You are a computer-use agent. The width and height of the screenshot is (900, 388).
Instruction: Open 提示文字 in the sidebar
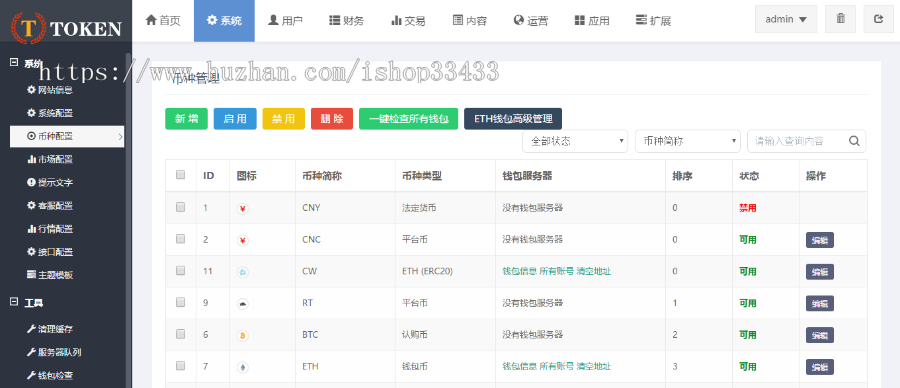coord(50,183)
